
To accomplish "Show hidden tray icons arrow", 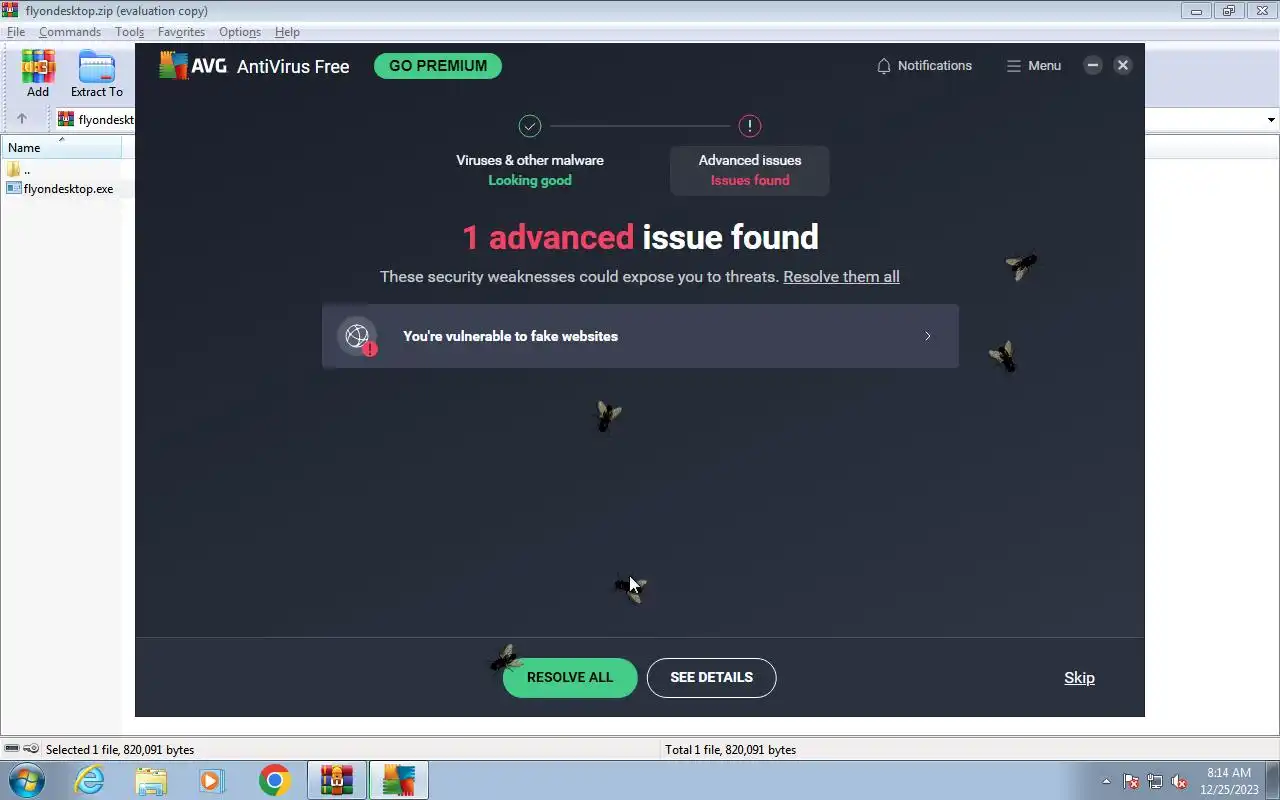I will pos(1106,782).
